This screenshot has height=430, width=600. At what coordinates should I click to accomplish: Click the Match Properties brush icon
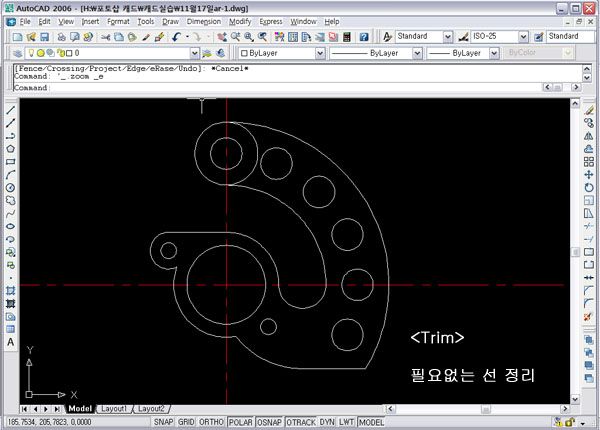146,37
